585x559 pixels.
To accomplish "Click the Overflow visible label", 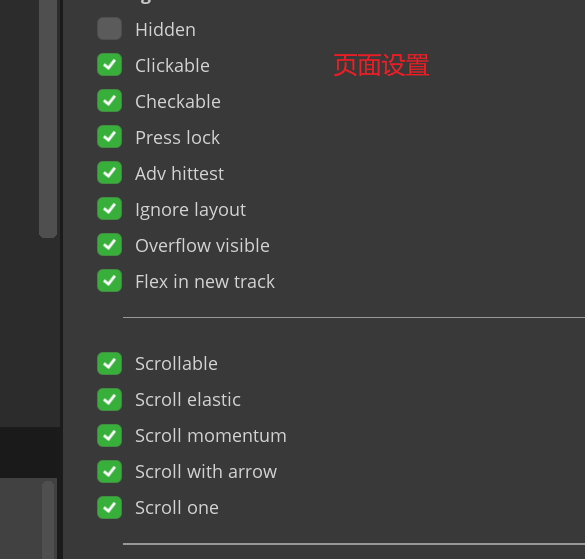I will [202, 246].
